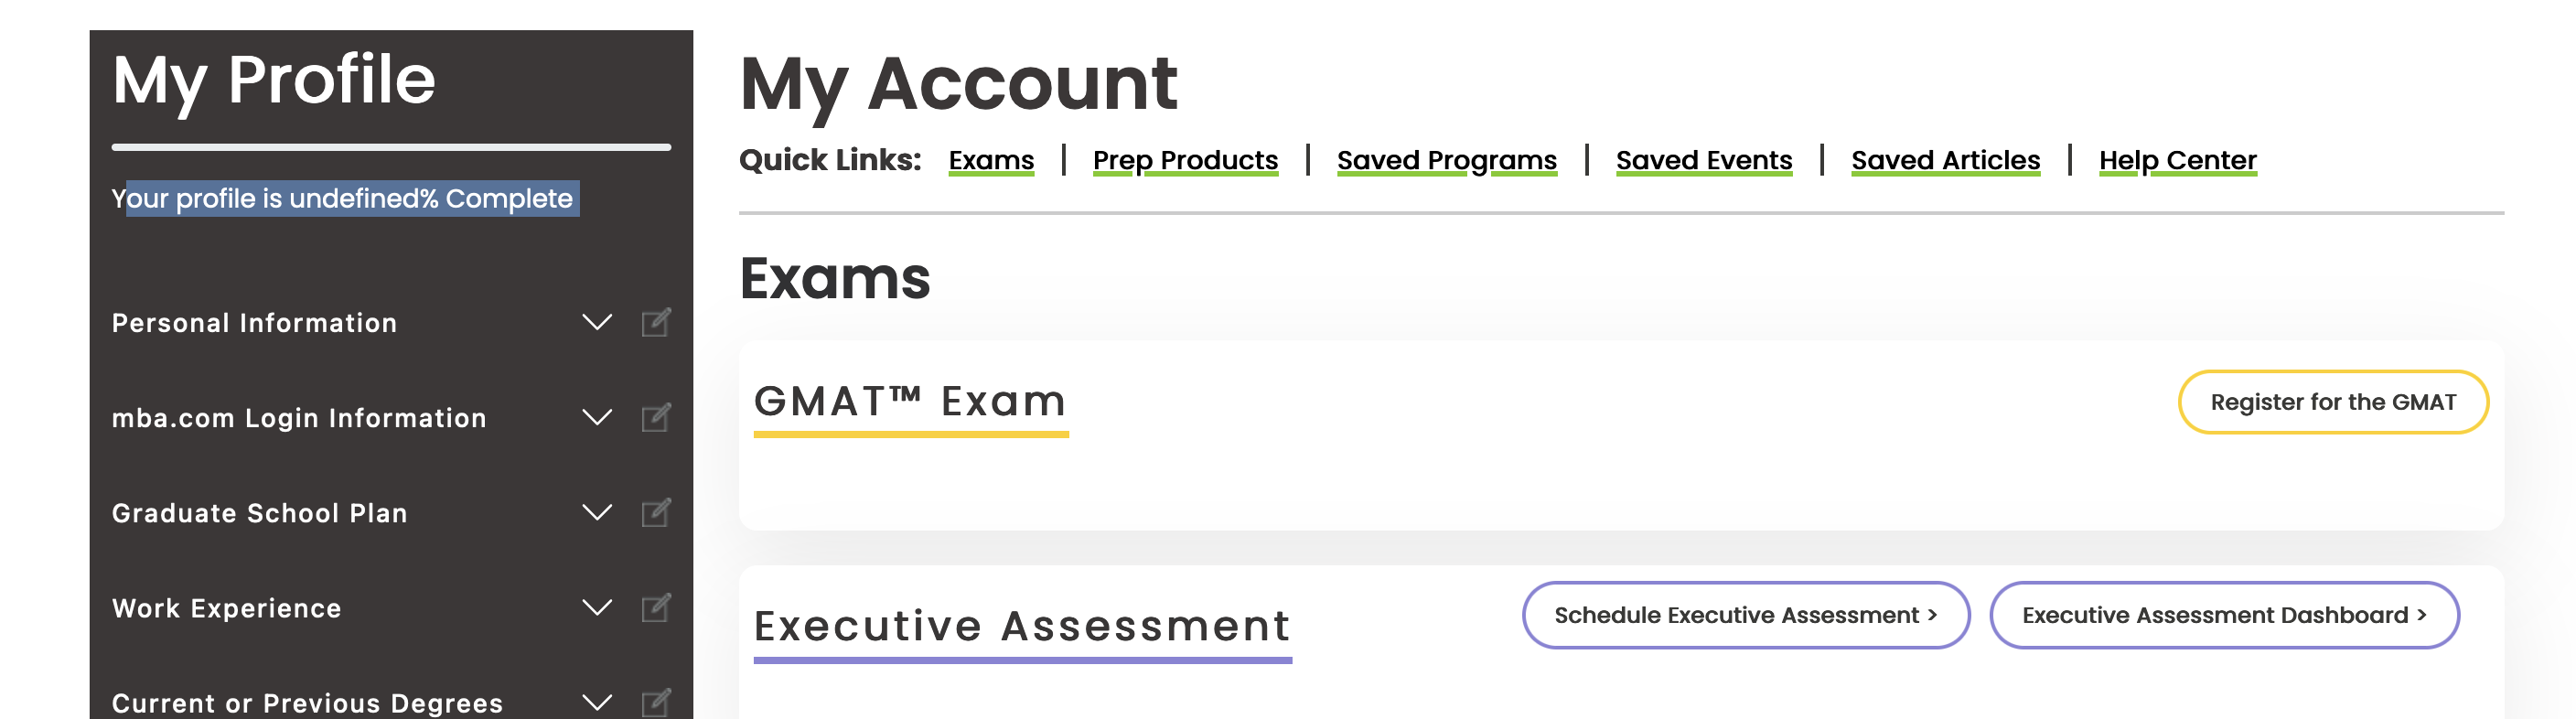View Saved Events quick link
Screen dimensions: 2576x719
1703,160
